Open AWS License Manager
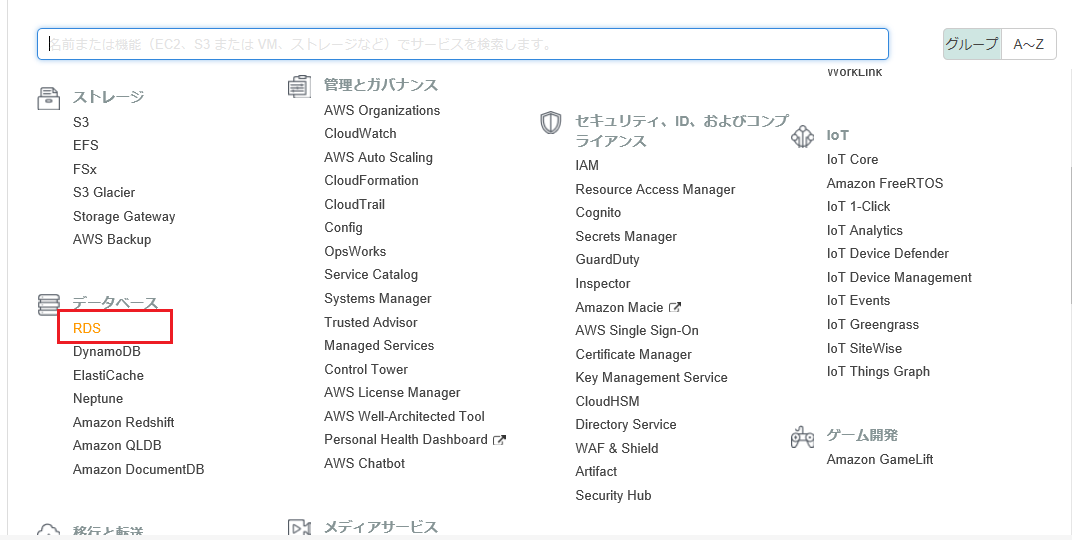The width and height of the screenshot is (1072, 540). pyautogui.click(x=392, y=393)
